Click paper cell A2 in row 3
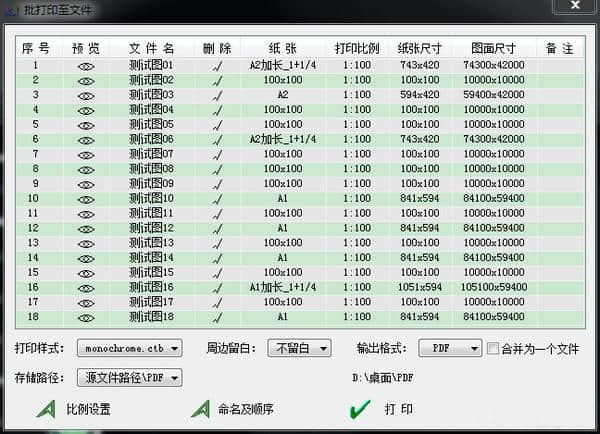Screen dimensions: 600x434 click(283, 95)
